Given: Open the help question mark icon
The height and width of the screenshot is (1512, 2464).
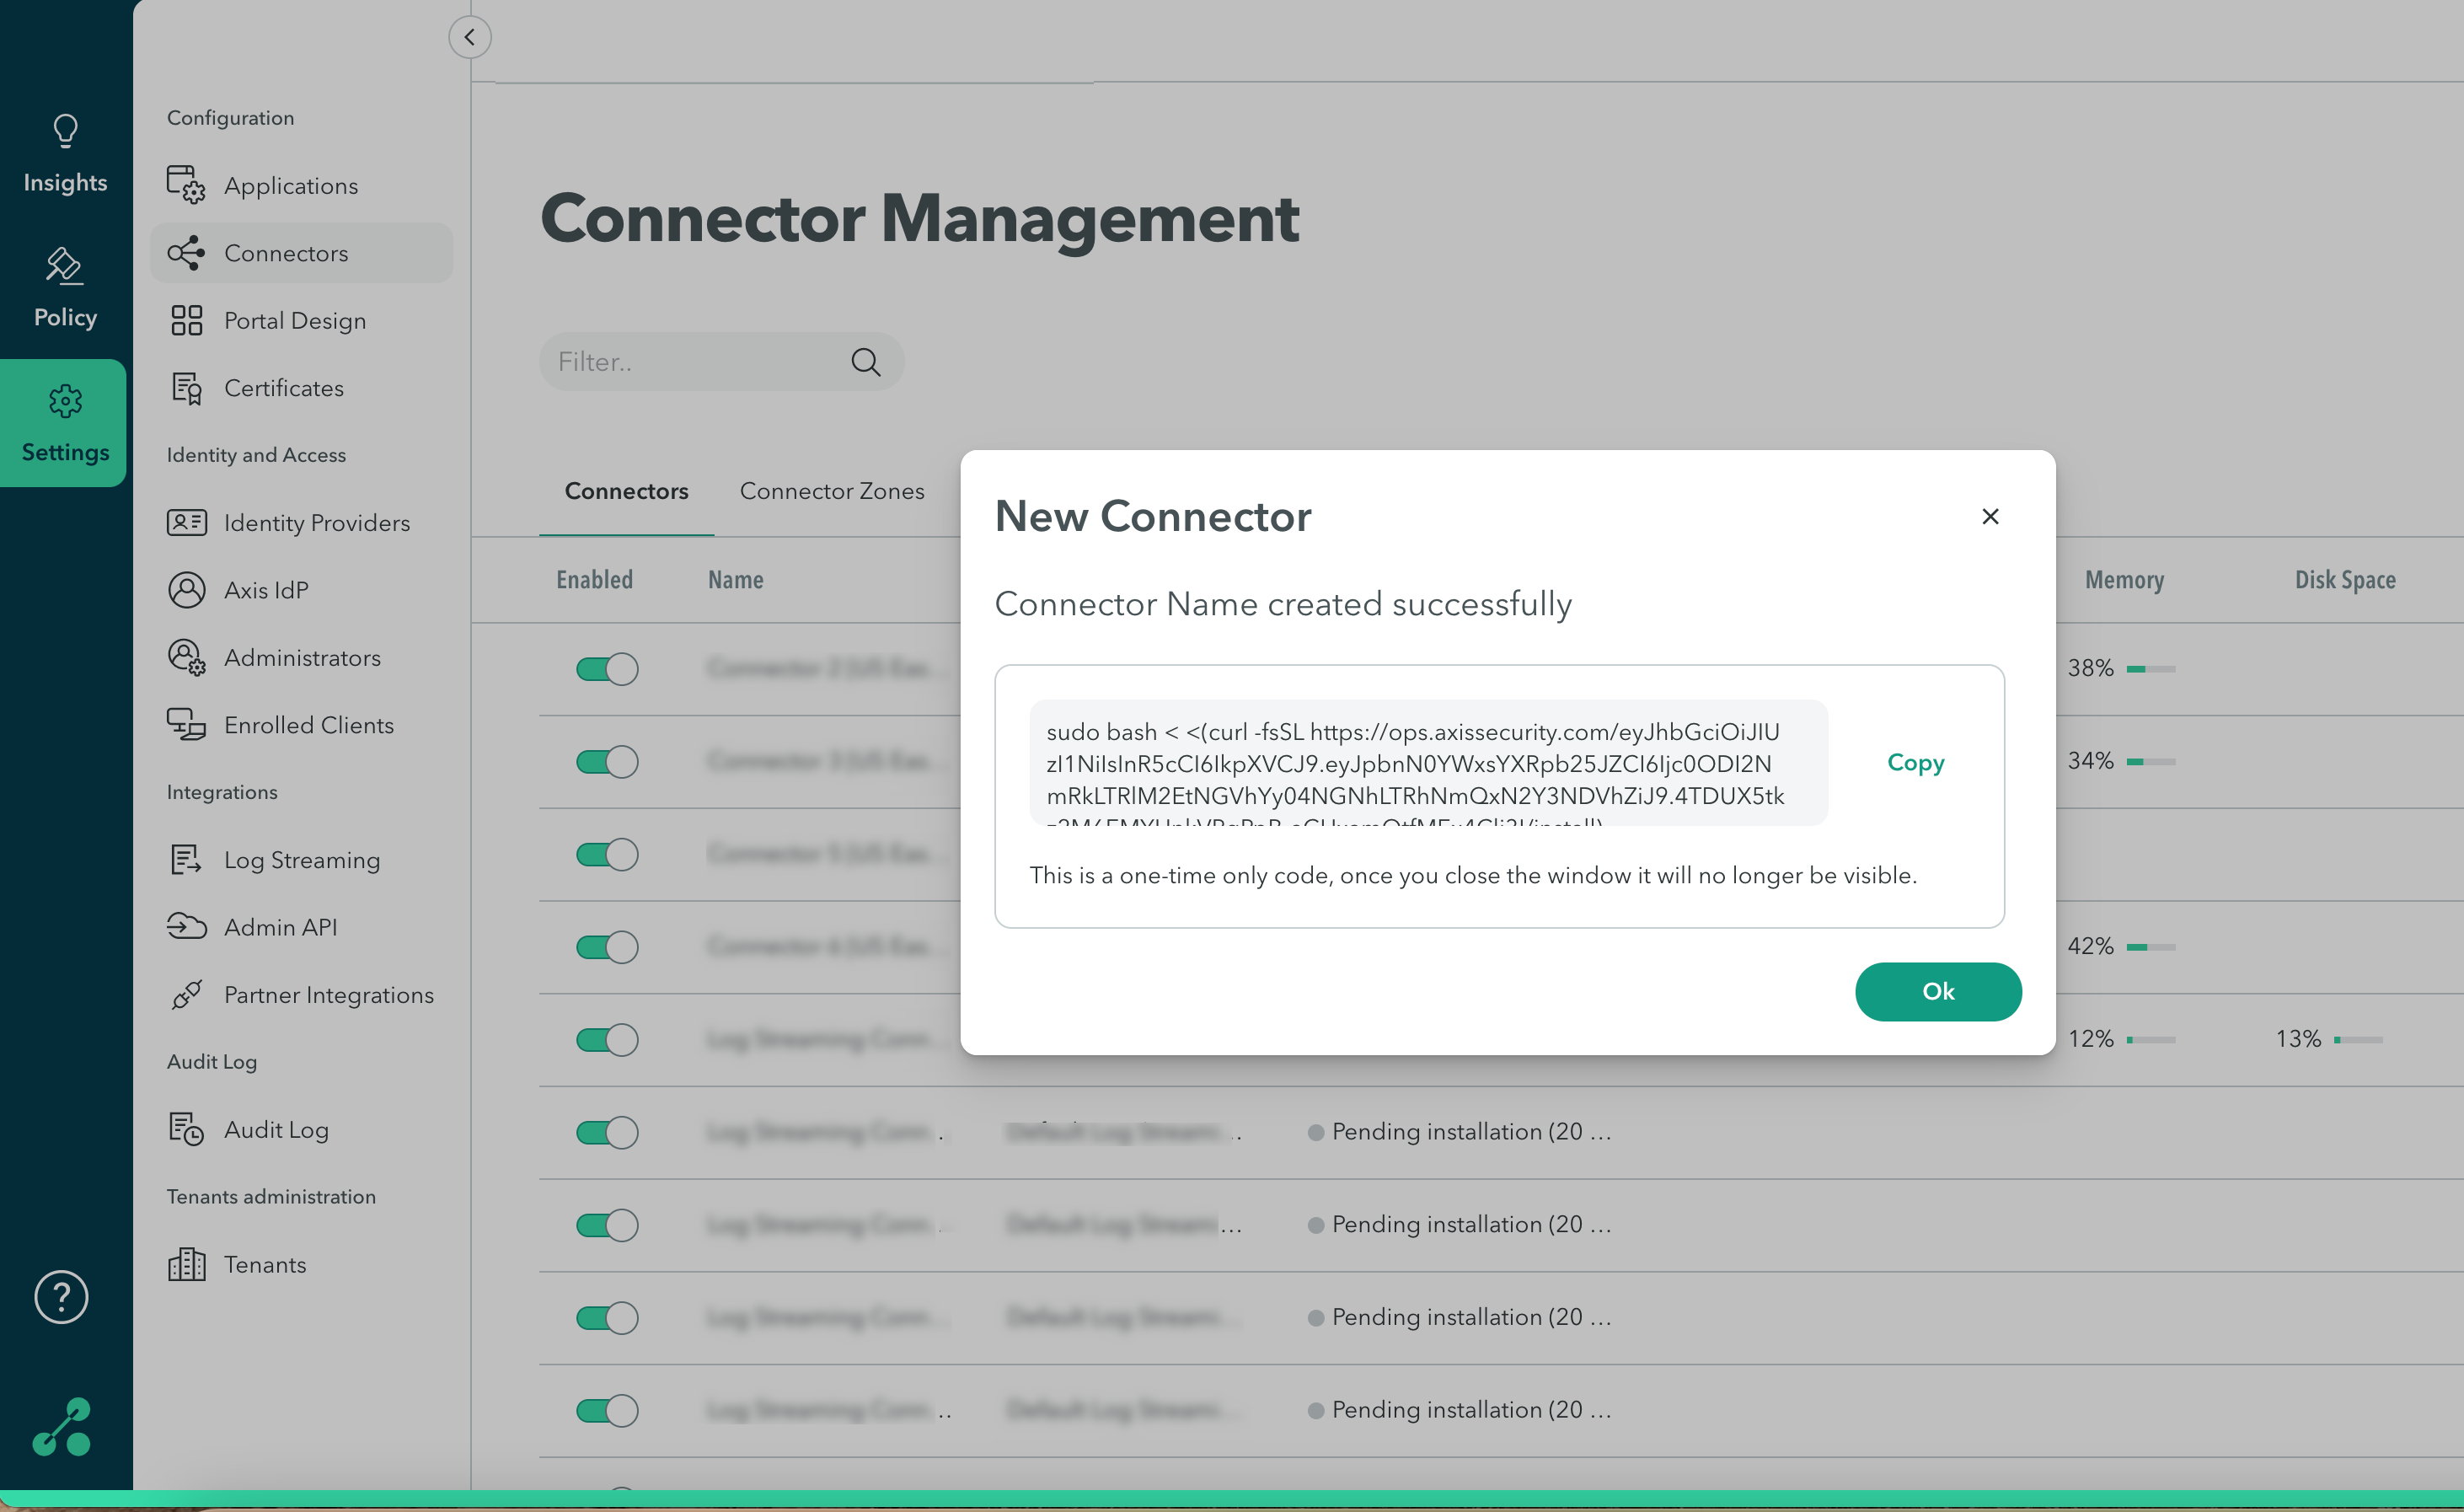Looking at the screenshot, I should click(x=61, y=1297).
